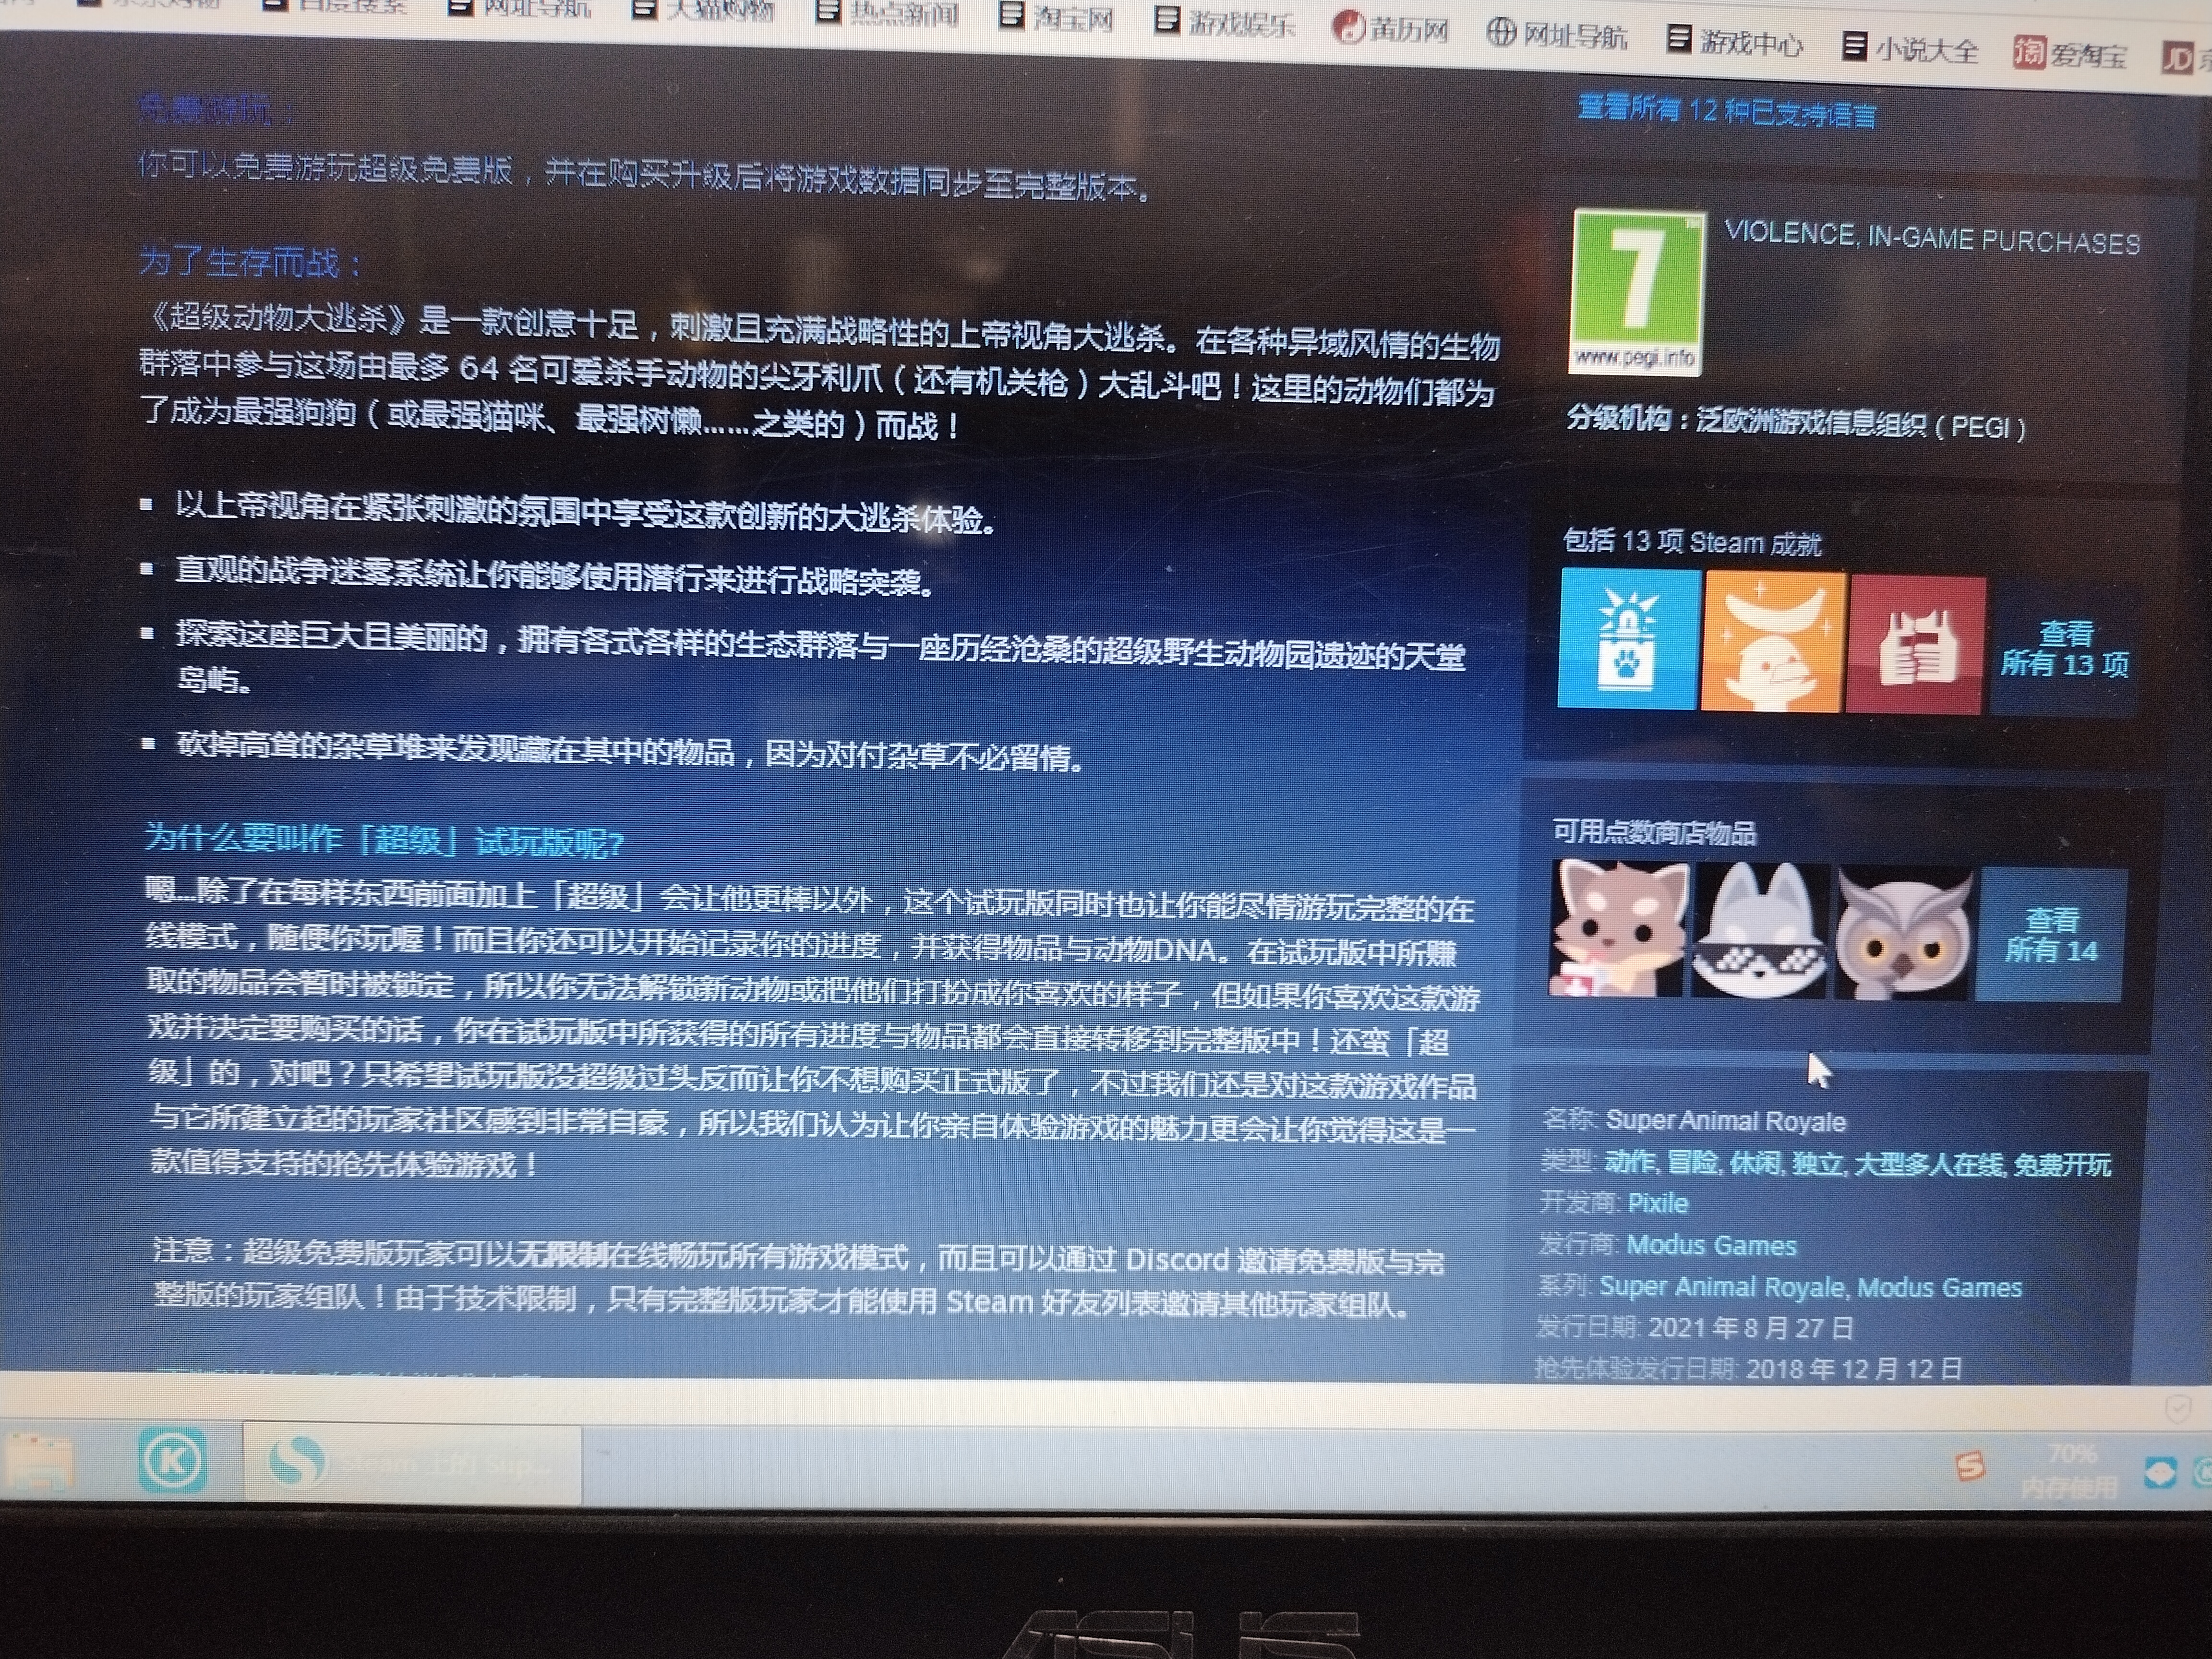
Task: Click 查看所有 13 项 achievements button
Action: click(2064, 649)
